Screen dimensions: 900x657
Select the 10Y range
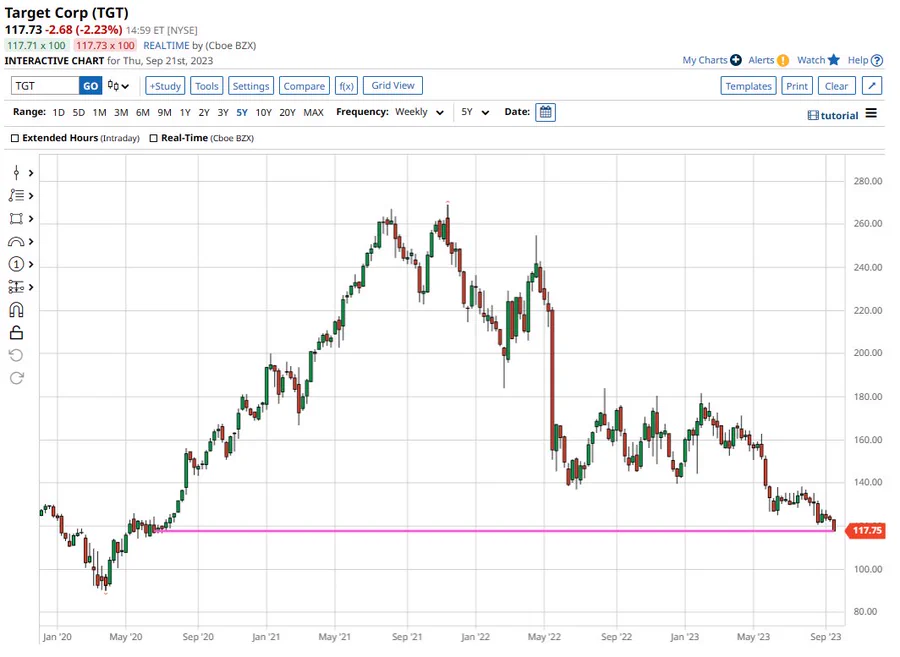click(263, 112)
